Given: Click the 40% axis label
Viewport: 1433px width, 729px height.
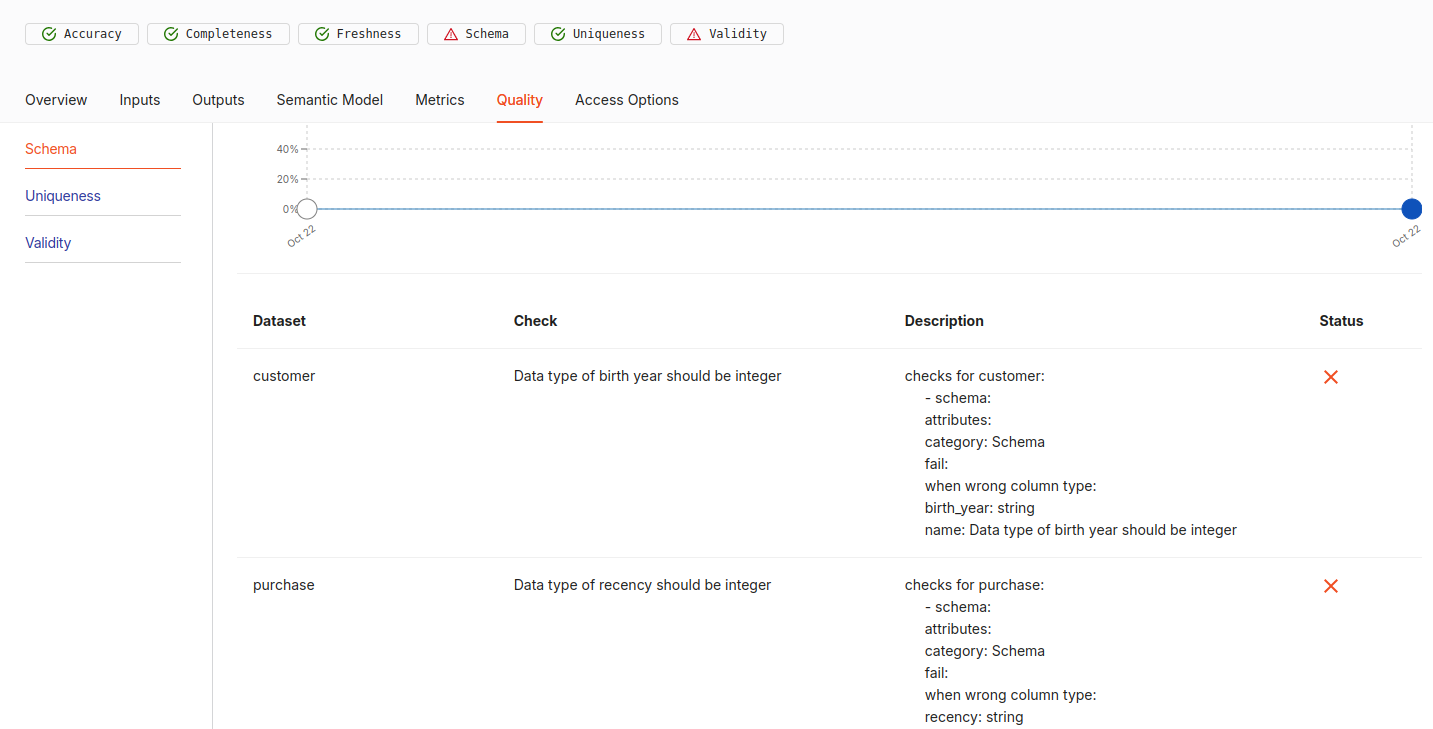Looking at the screenshot, I should coord(287,149).
